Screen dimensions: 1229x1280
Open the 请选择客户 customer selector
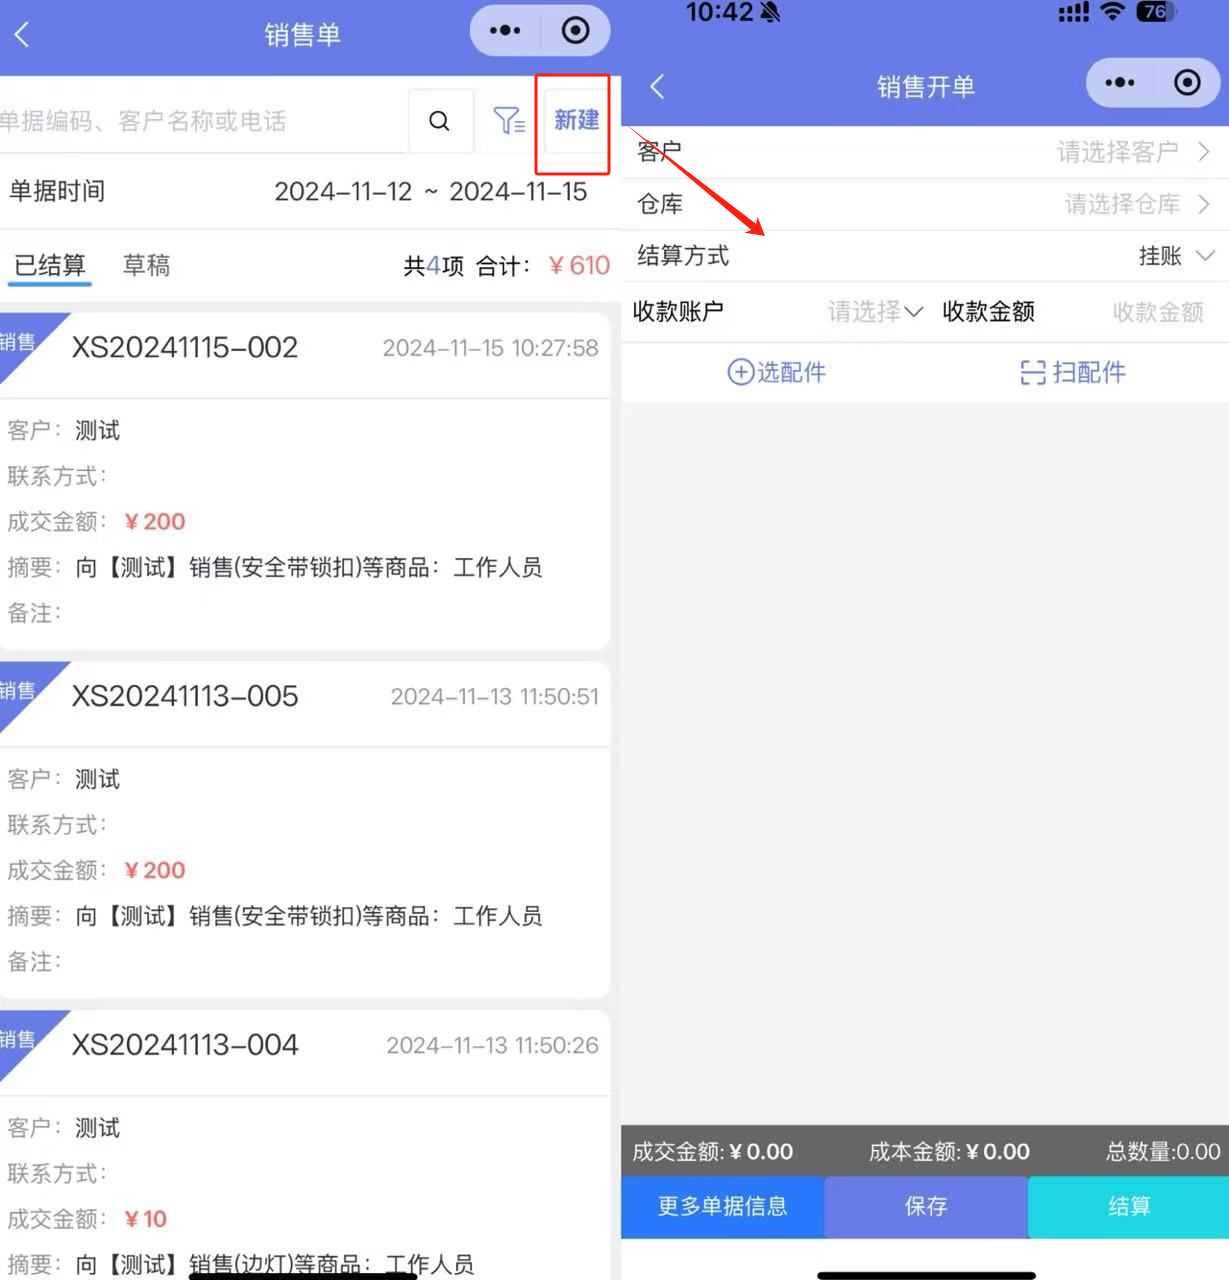(1134, 152)
